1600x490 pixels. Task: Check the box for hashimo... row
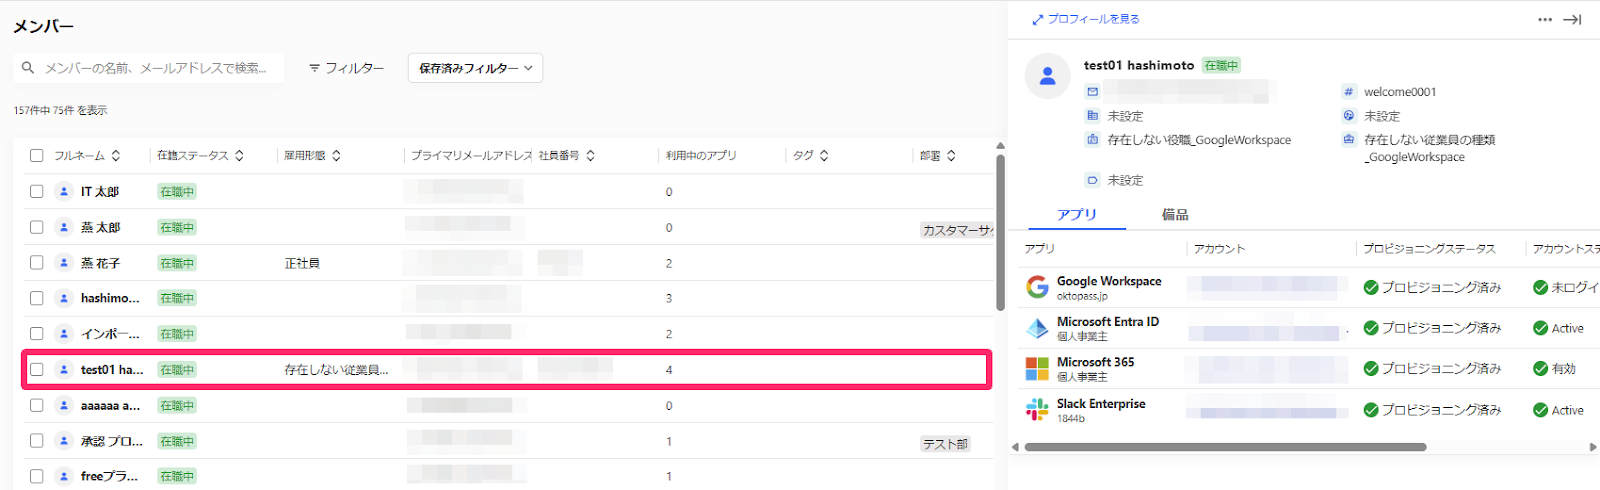tap(37, 298)
